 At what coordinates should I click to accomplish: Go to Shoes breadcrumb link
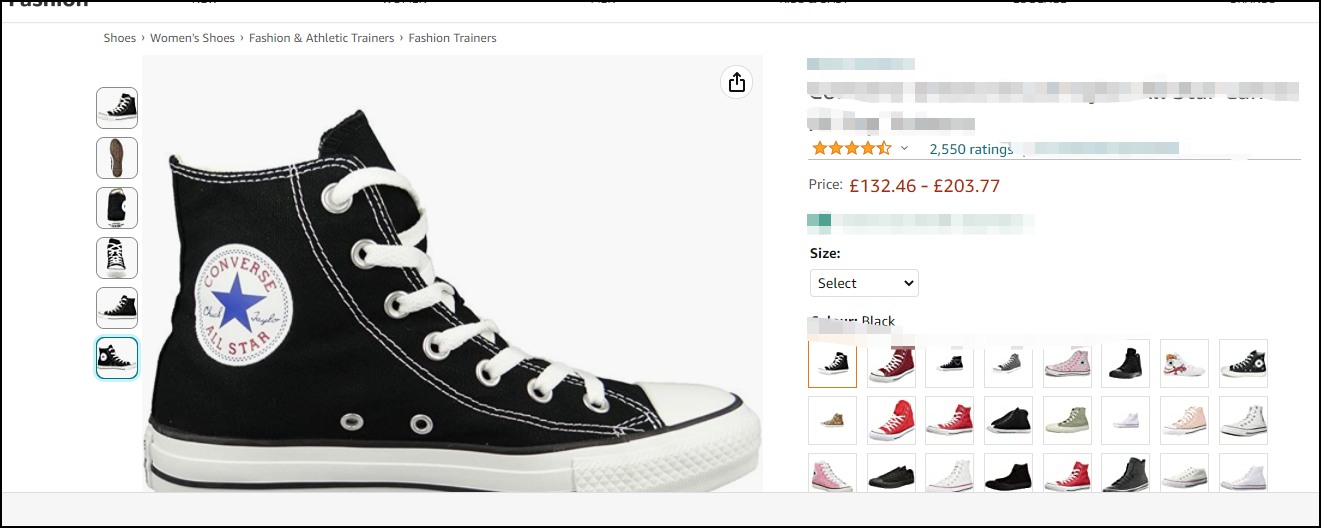pyautogui.click(x=119, y=38)
